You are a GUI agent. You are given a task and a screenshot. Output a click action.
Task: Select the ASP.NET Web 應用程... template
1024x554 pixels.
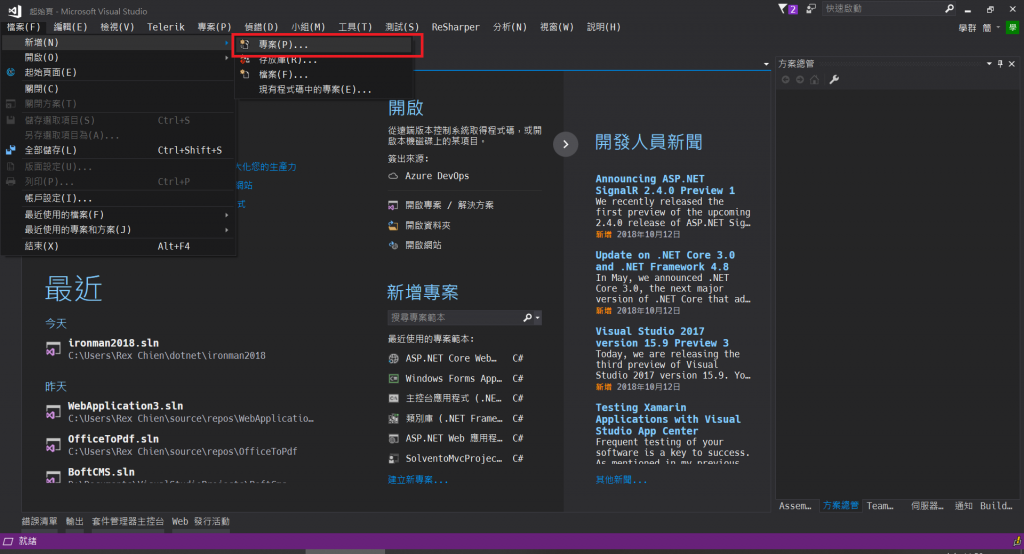coord(454,438)
